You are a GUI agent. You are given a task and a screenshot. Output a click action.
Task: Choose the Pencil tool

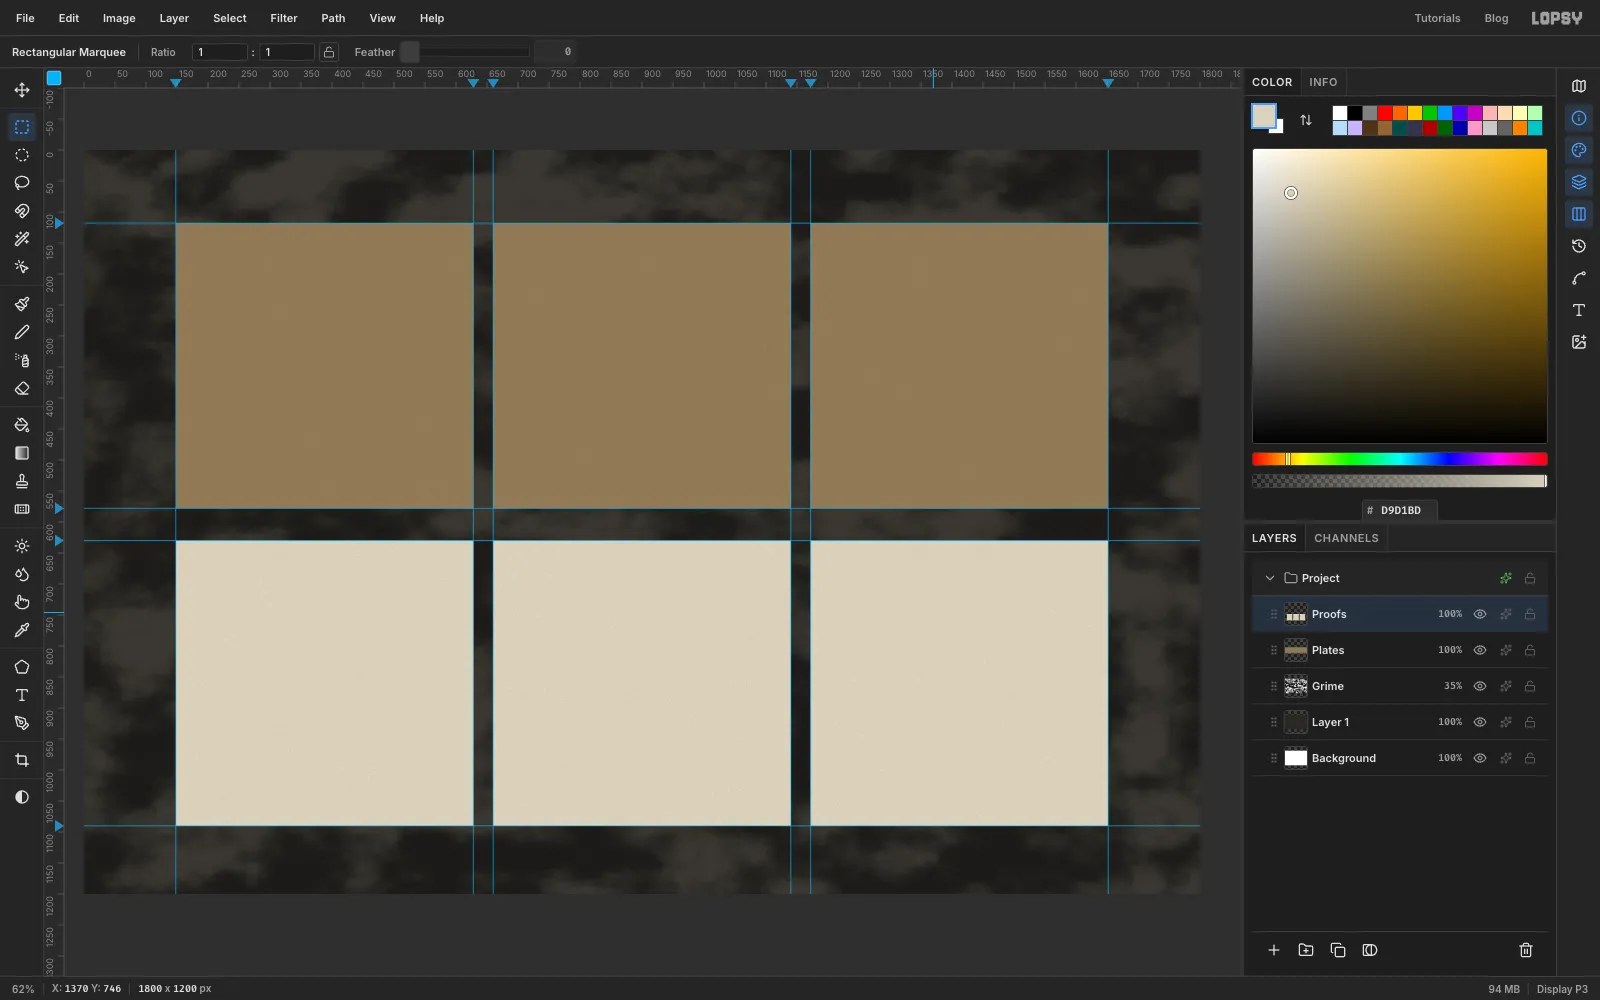pos(22,332)
